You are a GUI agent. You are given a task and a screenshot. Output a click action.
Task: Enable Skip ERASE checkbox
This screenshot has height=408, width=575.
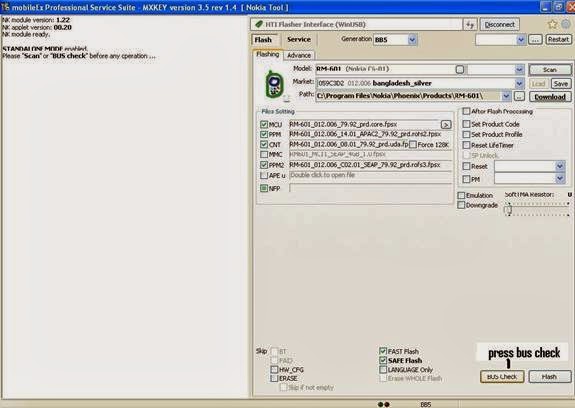coord(274,378)
